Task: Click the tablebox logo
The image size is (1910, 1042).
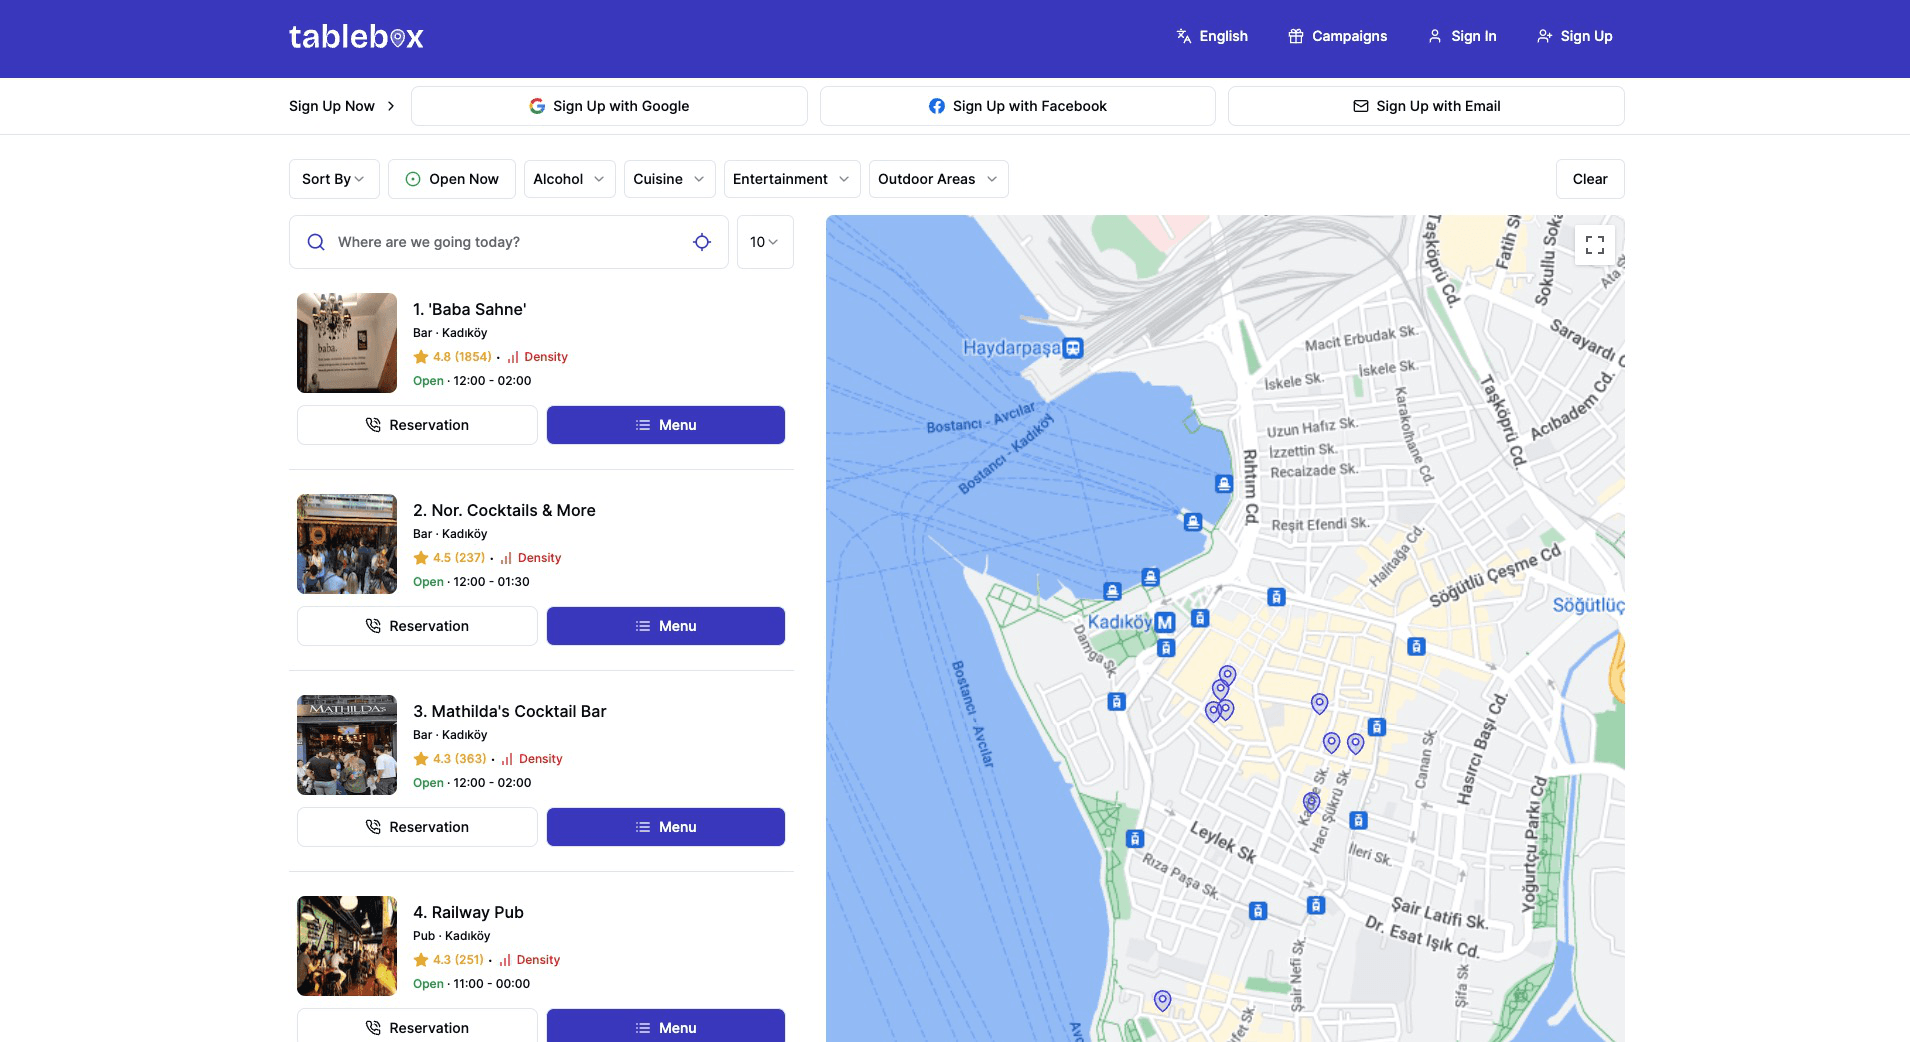Action: point(356,37)
